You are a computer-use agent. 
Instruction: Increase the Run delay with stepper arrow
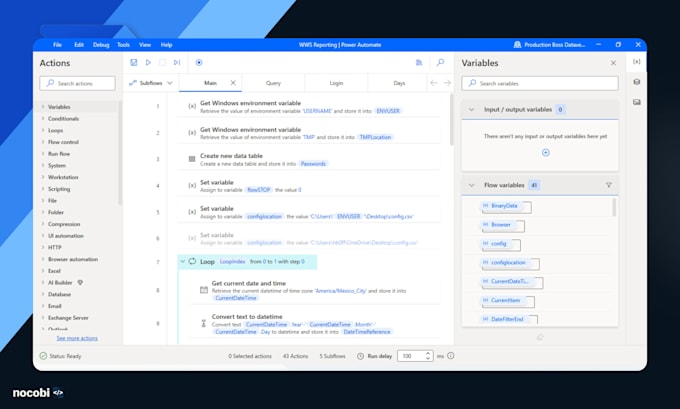pos(428,353)
